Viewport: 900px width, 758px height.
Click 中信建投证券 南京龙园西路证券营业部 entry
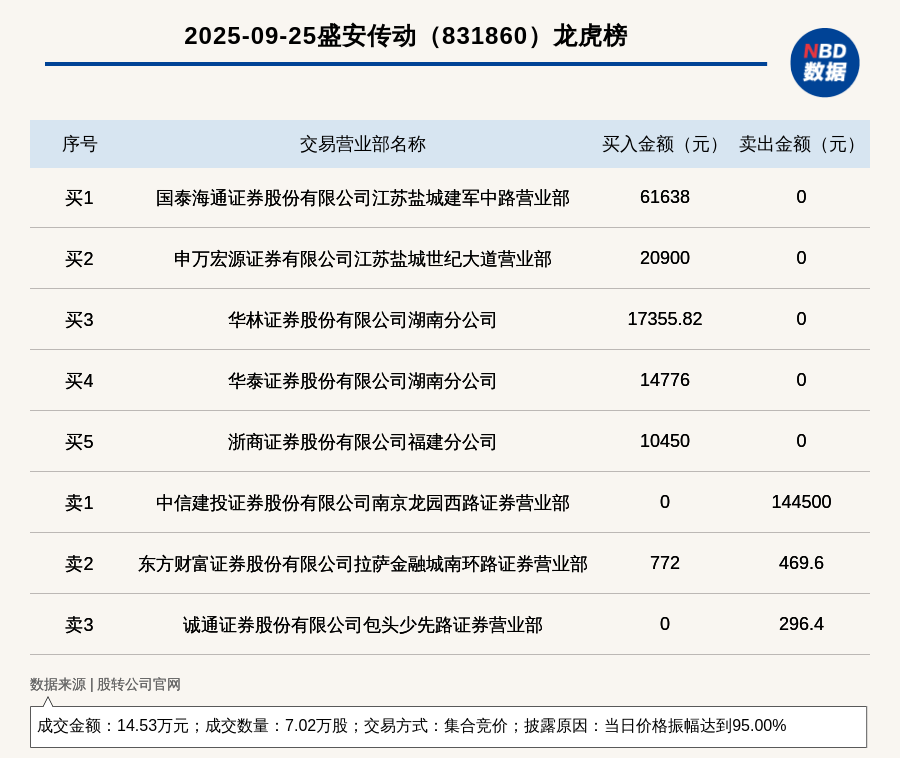click(x=362, y=503)
